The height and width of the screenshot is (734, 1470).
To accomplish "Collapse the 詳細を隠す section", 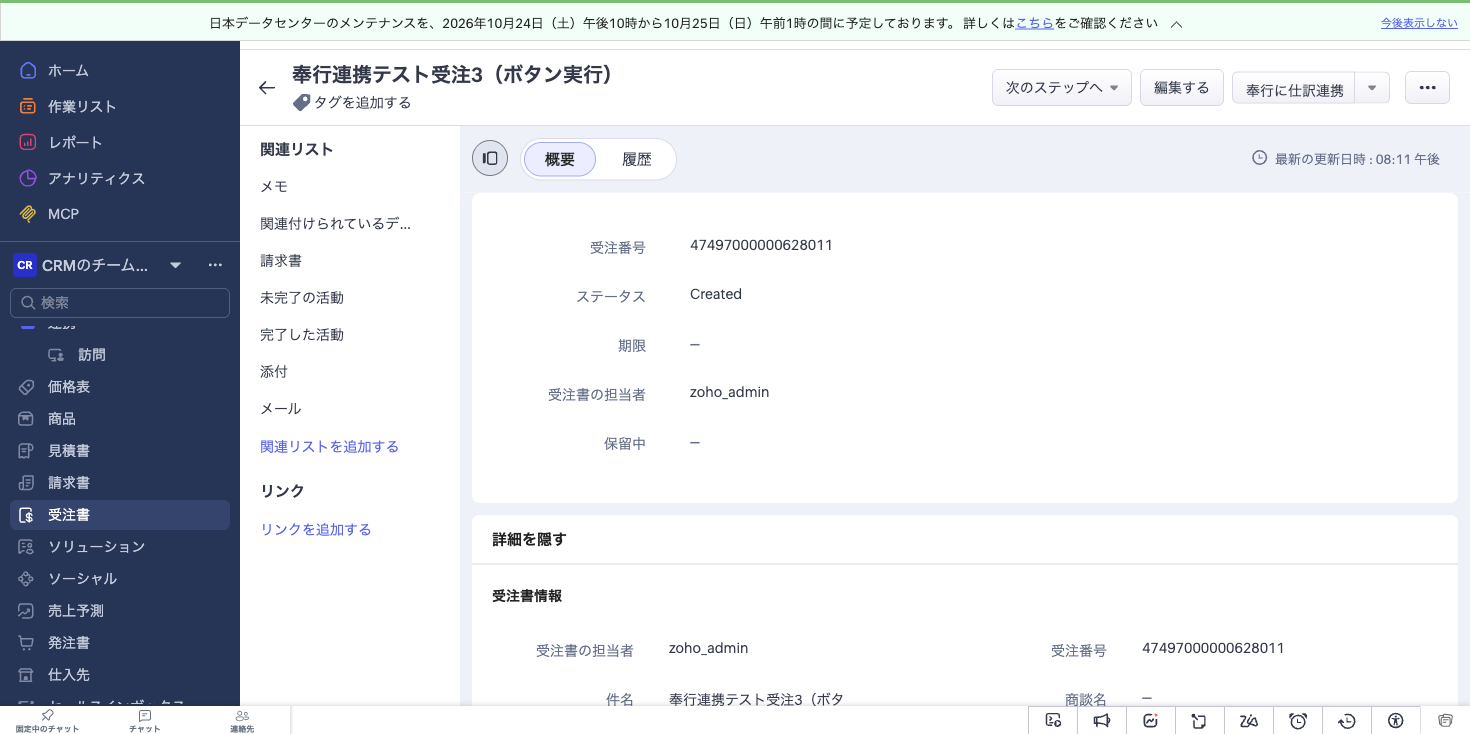I will coord(529,539).
